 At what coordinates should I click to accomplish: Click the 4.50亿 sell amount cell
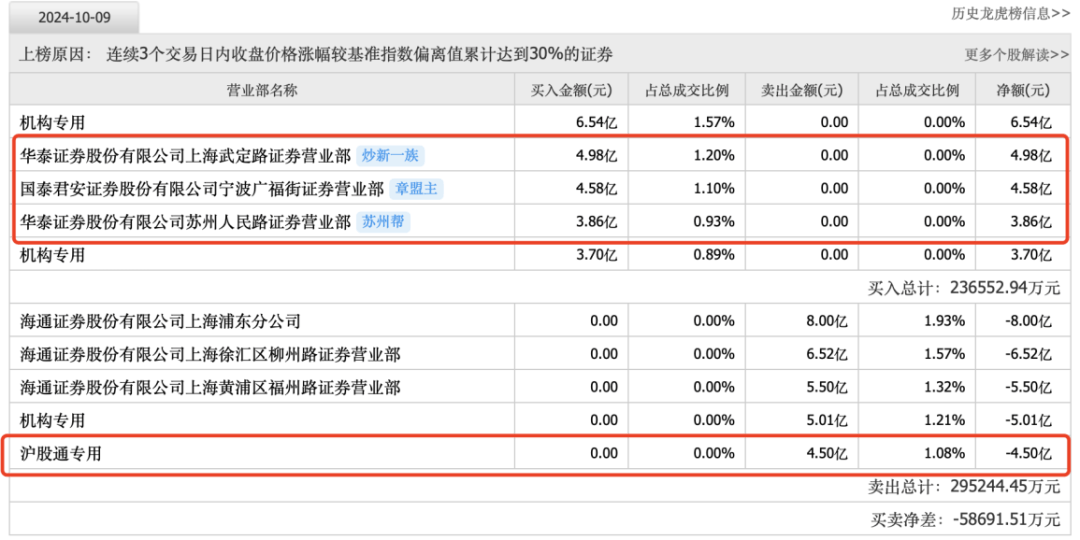click(x=827, y=454)
